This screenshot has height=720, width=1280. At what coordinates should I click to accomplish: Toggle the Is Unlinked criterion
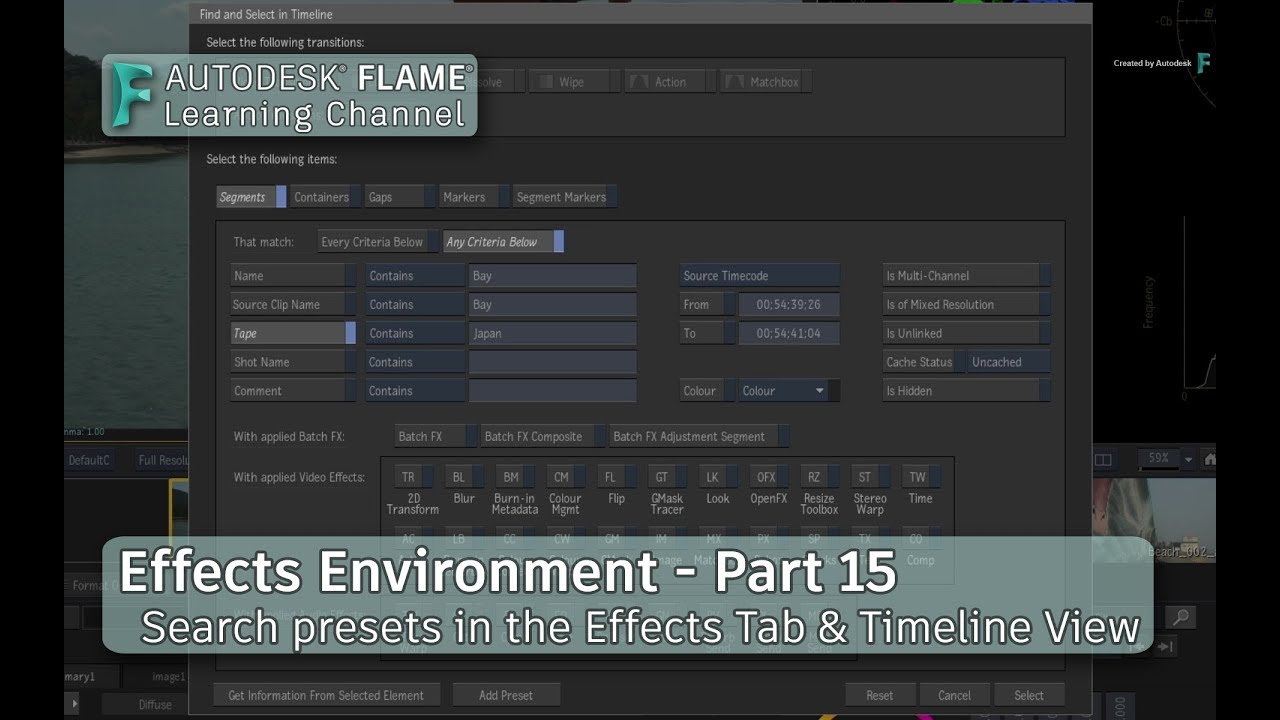(x=966, y=333)
